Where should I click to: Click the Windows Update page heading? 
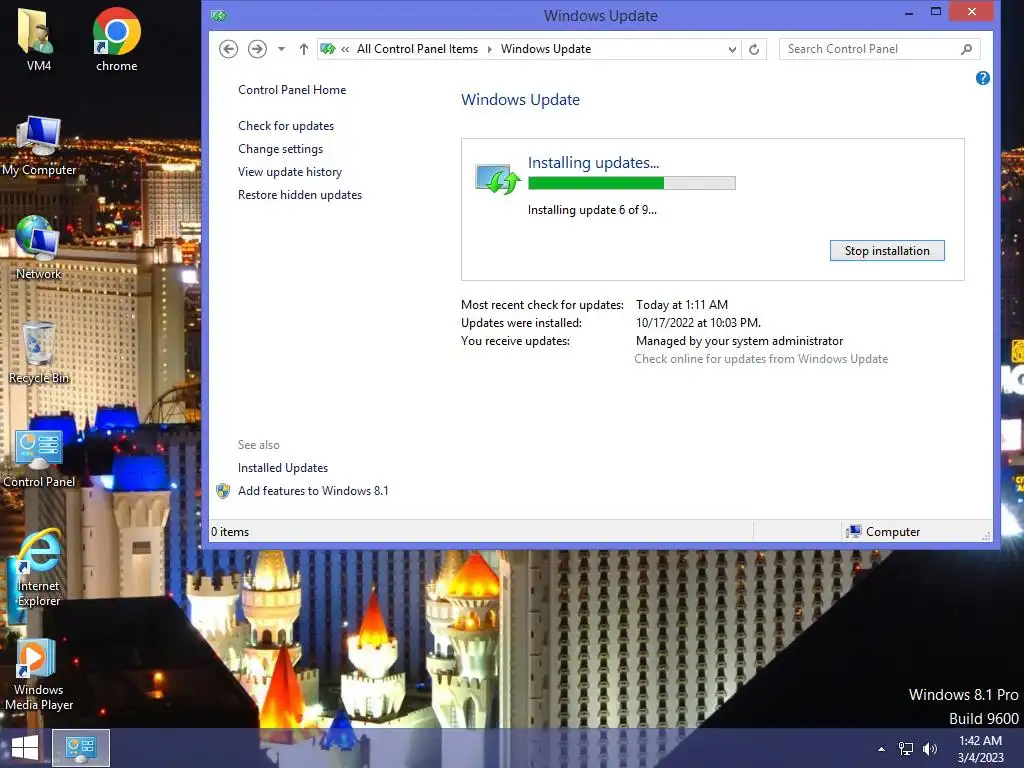click(x=520, y=99)
